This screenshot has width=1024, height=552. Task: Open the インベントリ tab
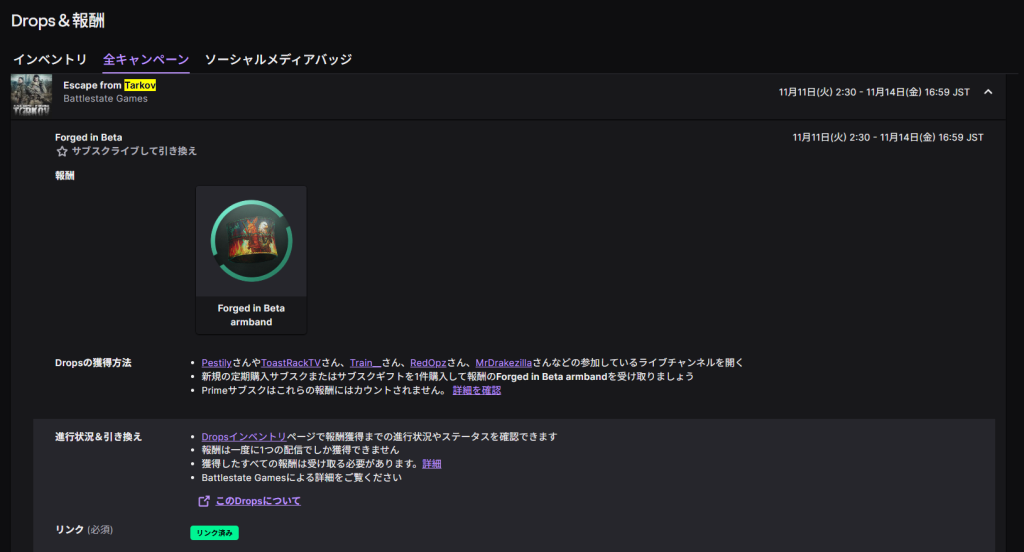pyautogui.click(x=50, y=60)
